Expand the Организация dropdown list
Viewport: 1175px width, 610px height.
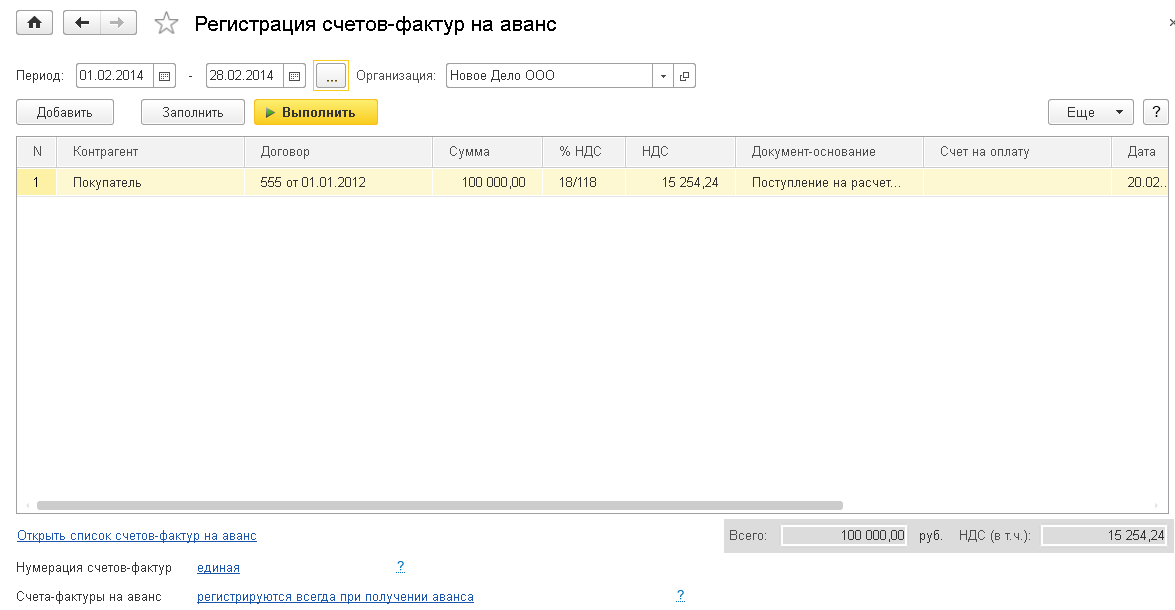[x=664, y=75]
